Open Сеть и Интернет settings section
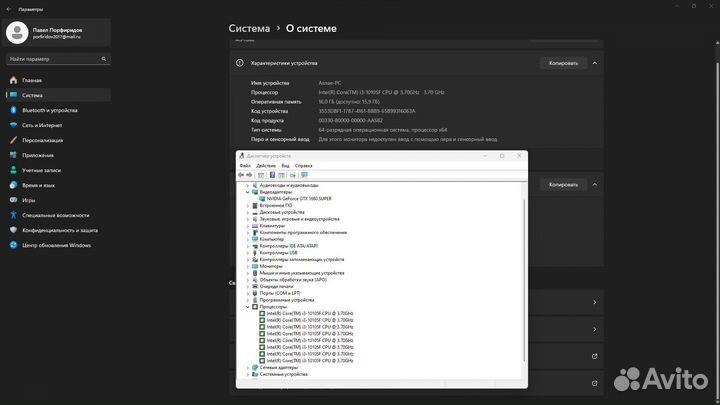 [42, 125]
